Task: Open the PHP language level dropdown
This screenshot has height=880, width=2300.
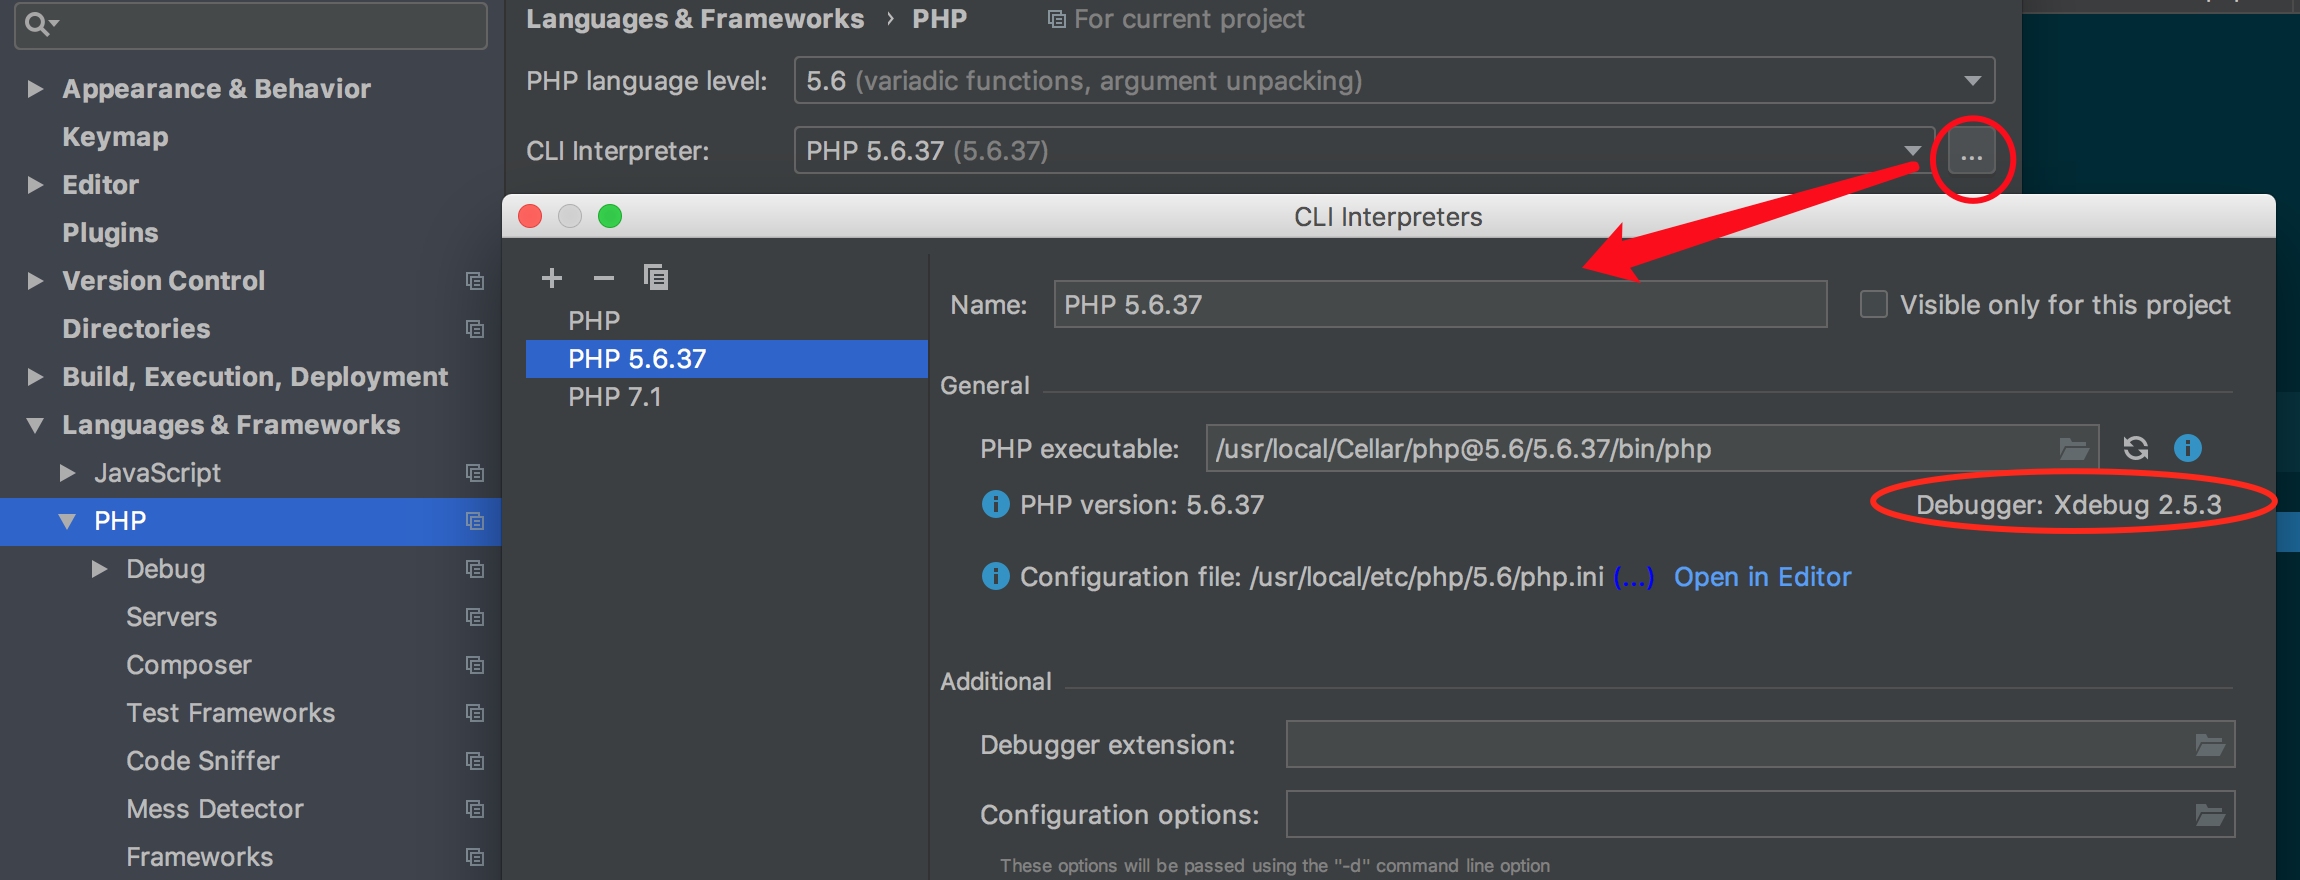Action: coord(1972,81)
